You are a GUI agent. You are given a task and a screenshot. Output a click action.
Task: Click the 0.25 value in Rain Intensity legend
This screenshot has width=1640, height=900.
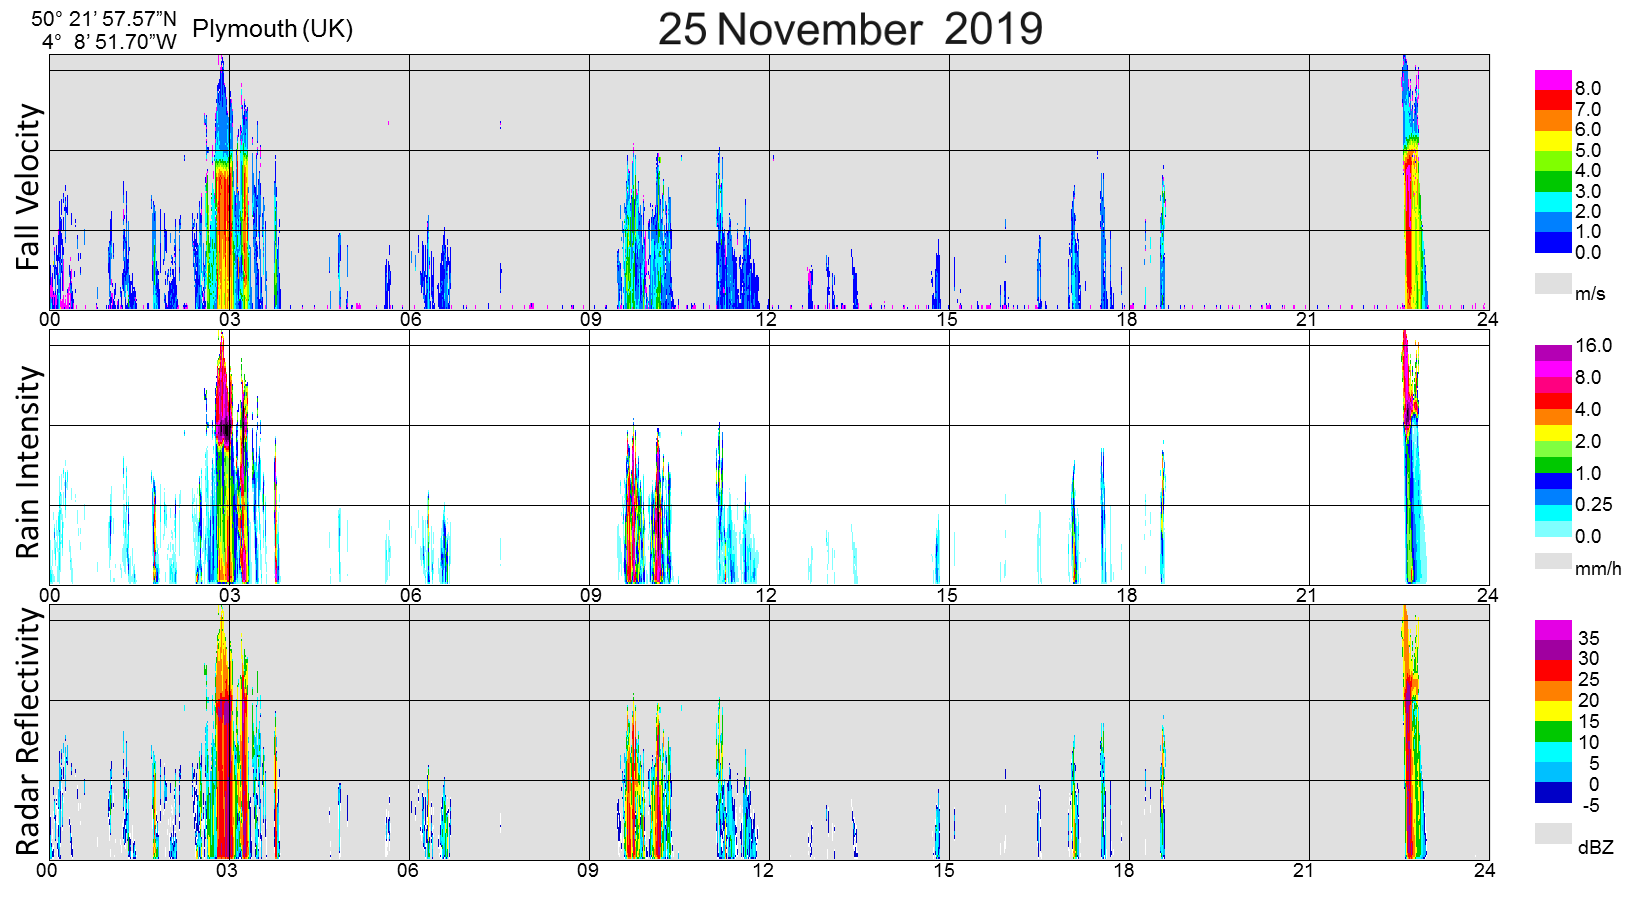1594,505
